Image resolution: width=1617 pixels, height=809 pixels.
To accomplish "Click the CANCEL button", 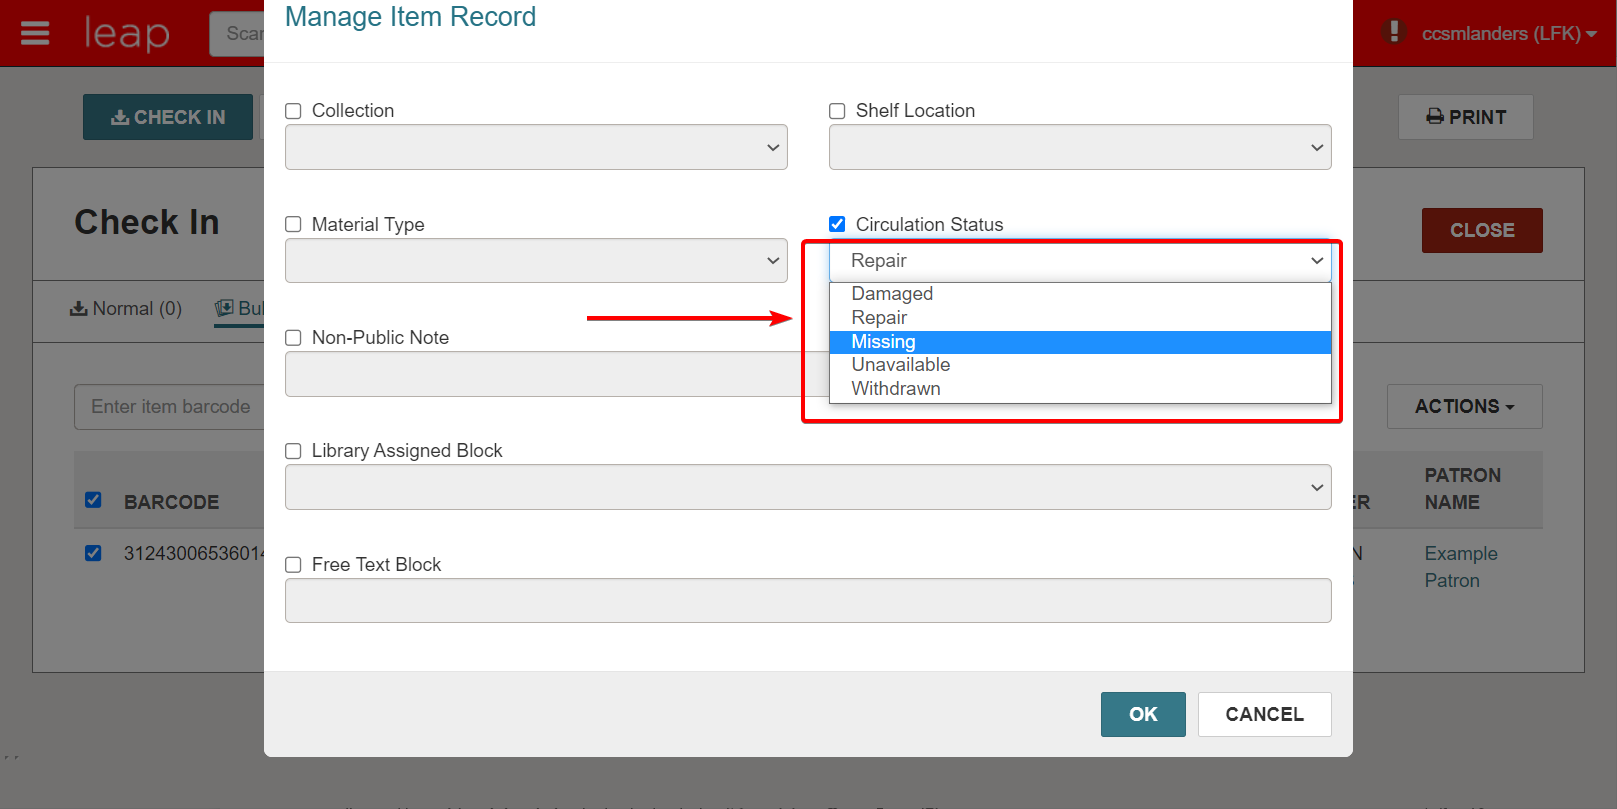I will point(1264,714).
